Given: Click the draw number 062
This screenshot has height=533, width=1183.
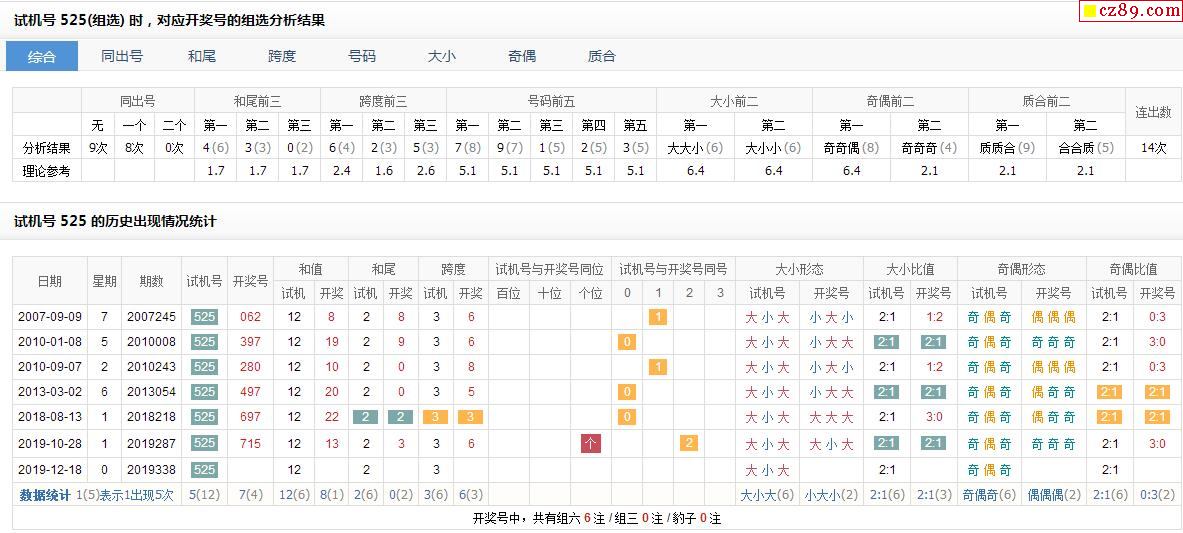Looking at the screenshot, I should pos(250,317).
